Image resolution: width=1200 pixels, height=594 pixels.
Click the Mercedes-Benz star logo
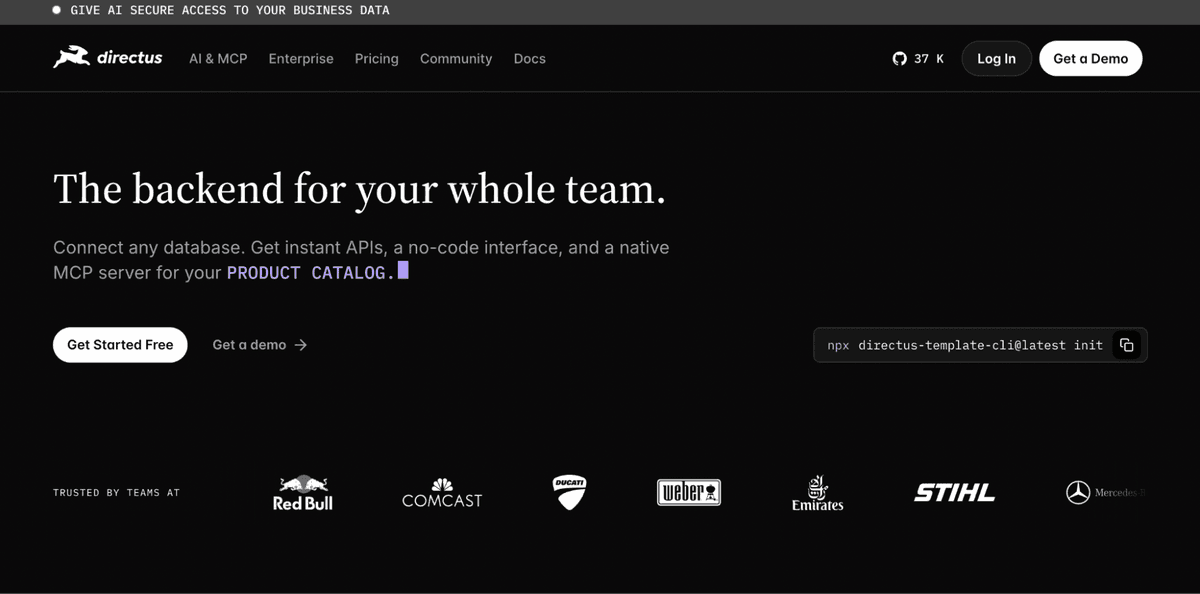[1078, 493]
